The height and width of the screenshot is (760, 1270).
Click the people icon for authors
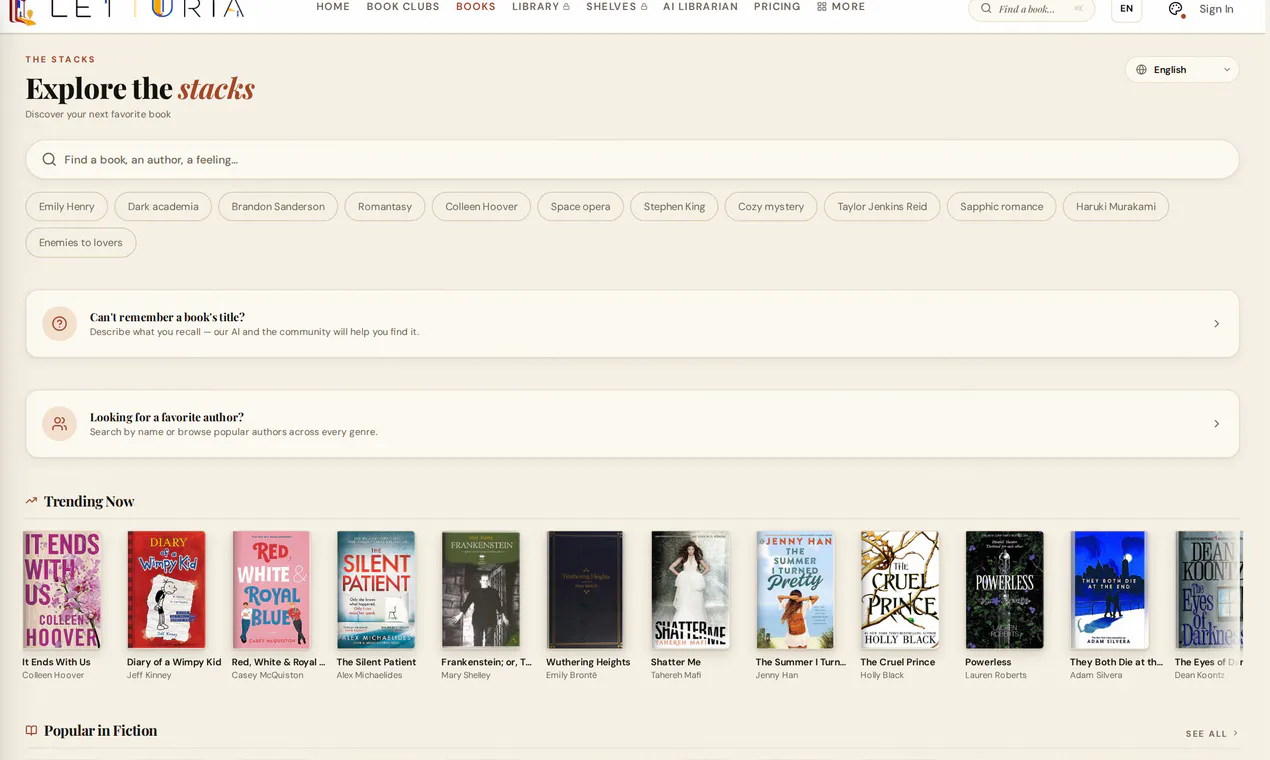[x=59, y=423]
